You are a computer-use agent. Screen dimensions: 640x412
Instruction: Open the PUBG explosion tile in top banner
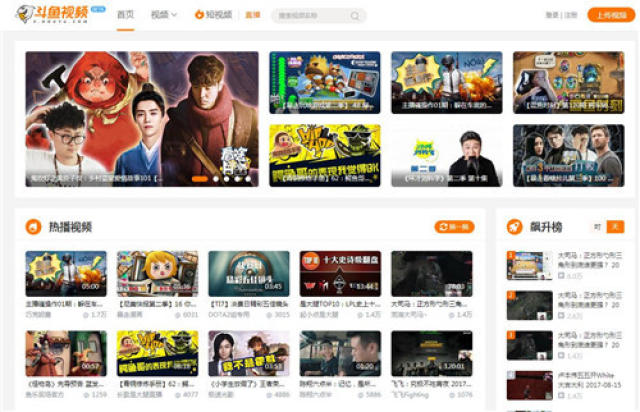click(447, 82)
